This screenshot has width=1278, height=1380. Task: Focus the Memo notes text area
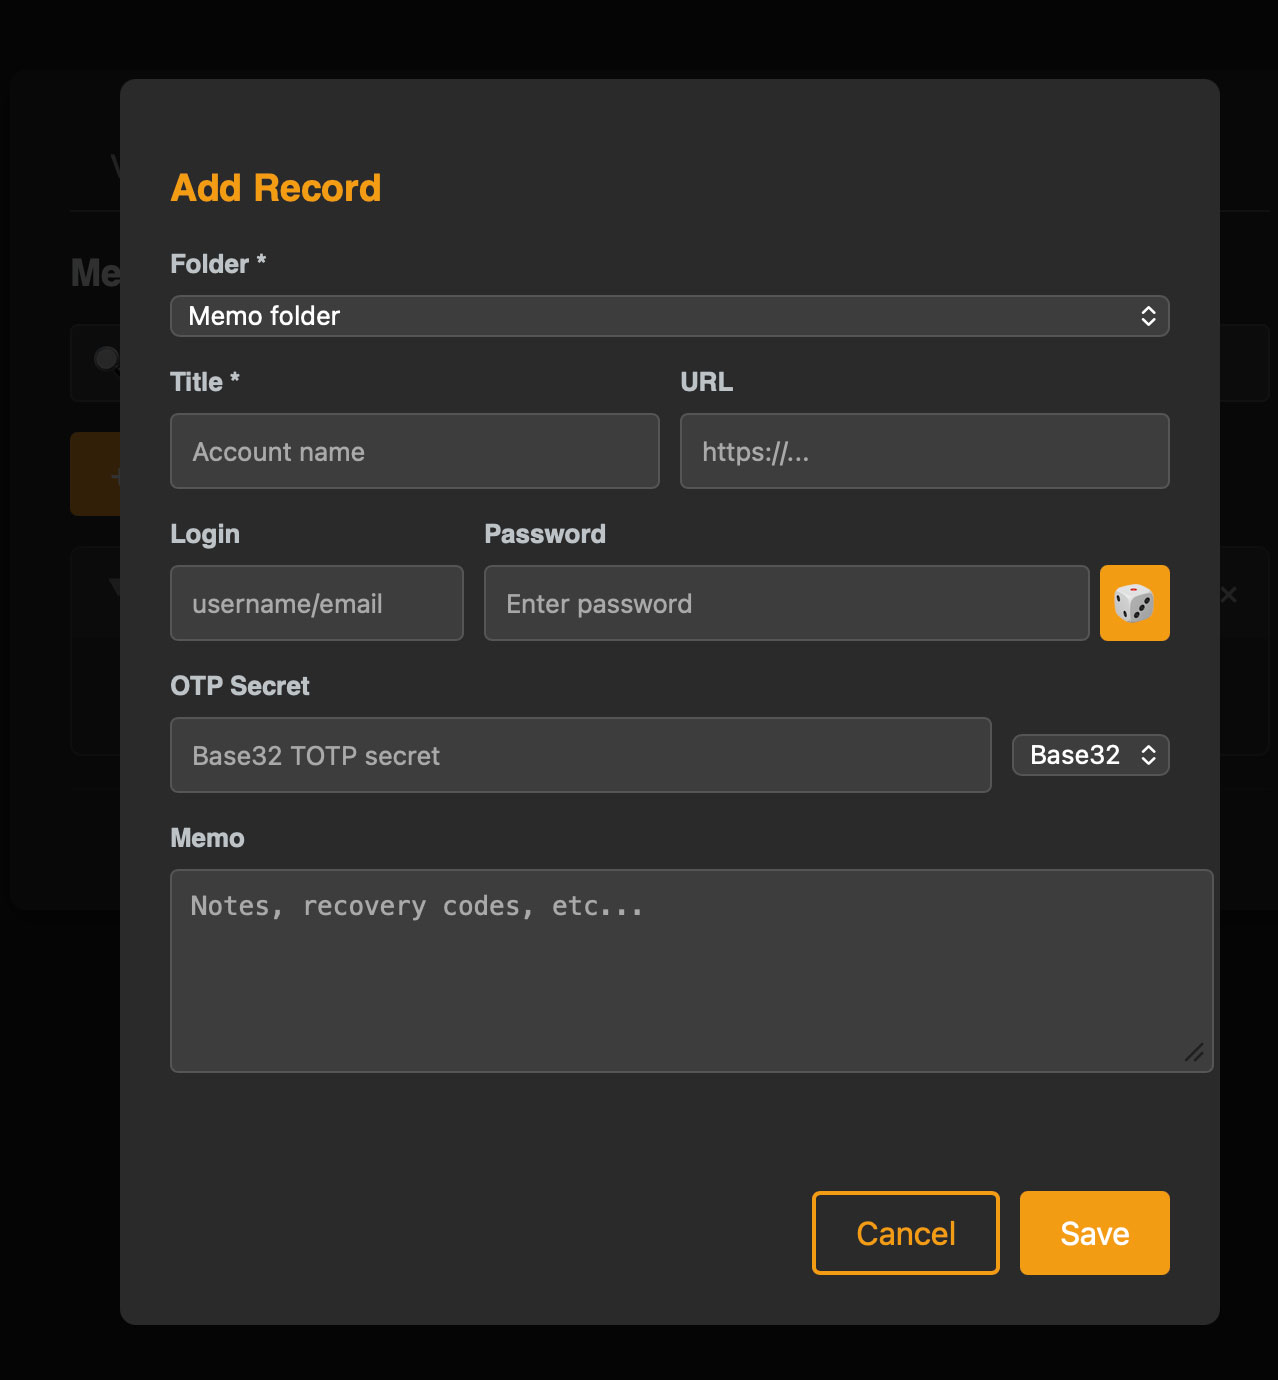tap(691, 971)
